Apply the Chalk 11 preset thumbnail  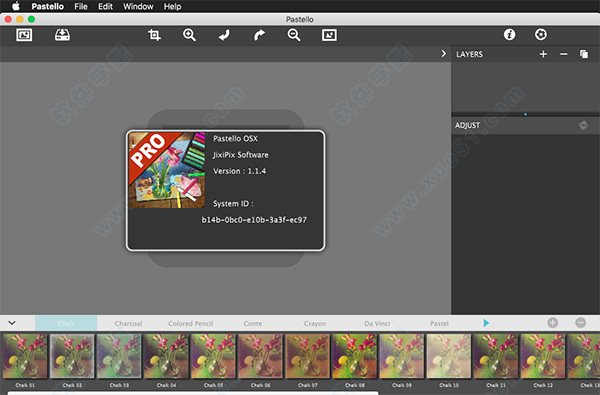pos(496,356)
